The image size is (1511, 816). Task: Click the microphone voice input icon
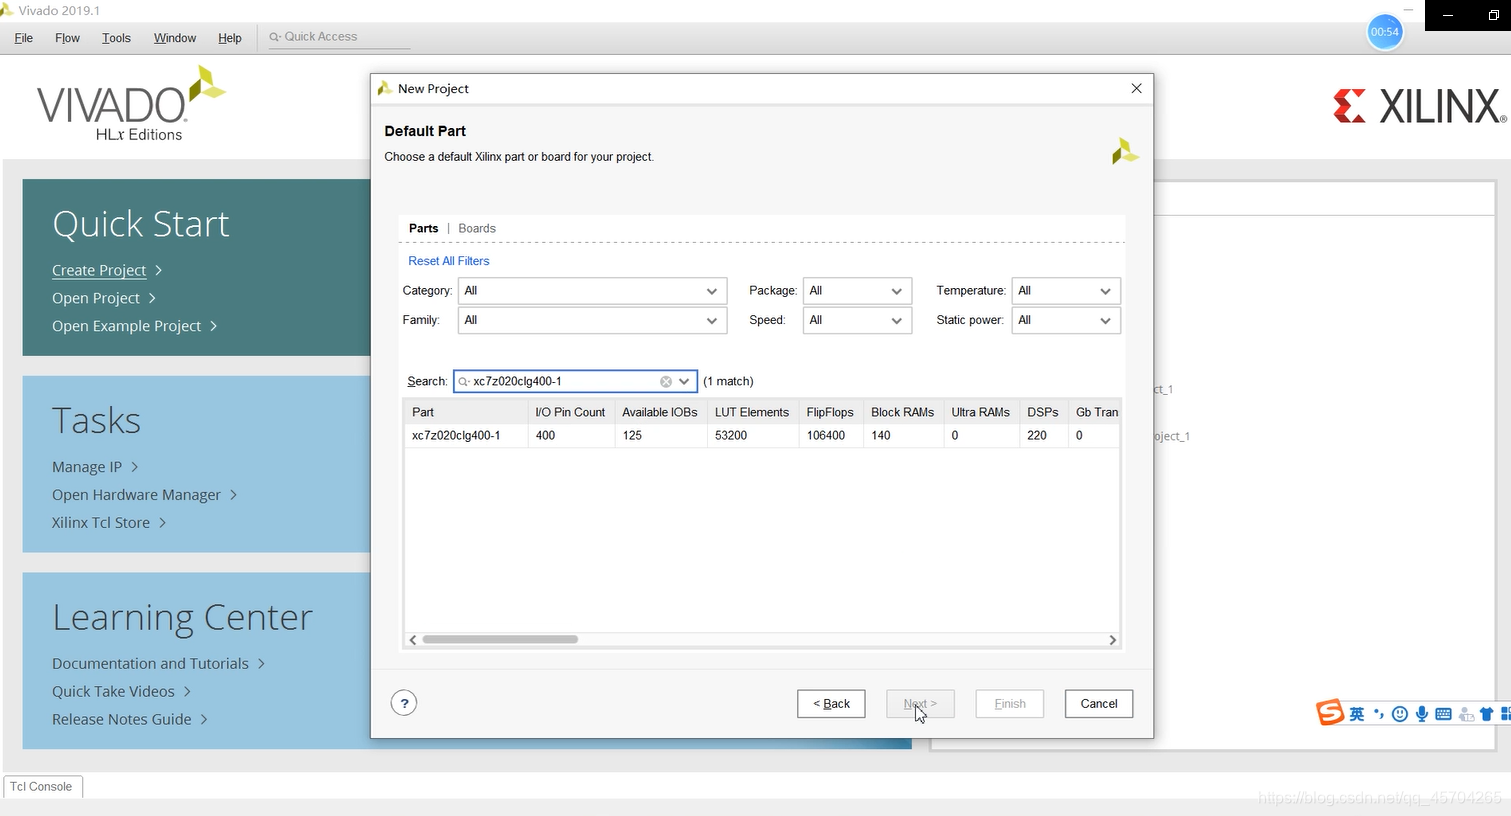point(1421,714)
